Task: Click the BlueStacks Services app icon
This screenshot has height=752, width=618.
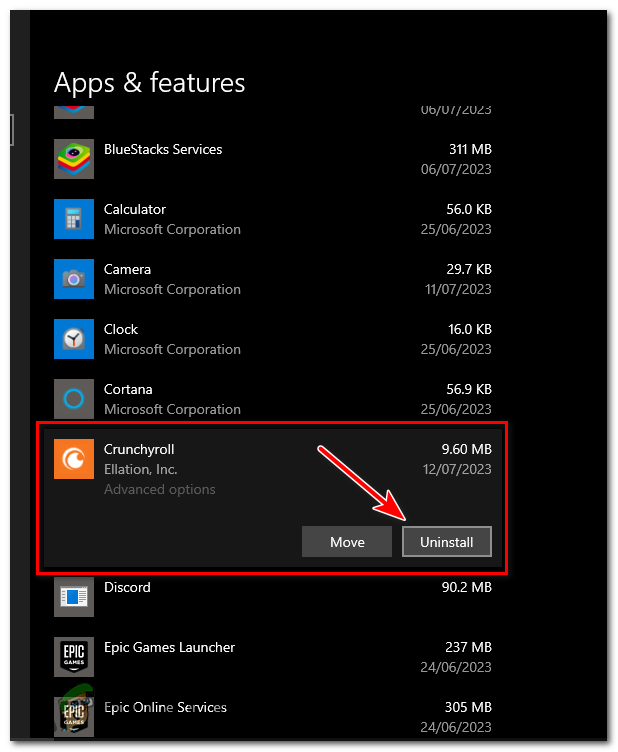Action: 74,159
